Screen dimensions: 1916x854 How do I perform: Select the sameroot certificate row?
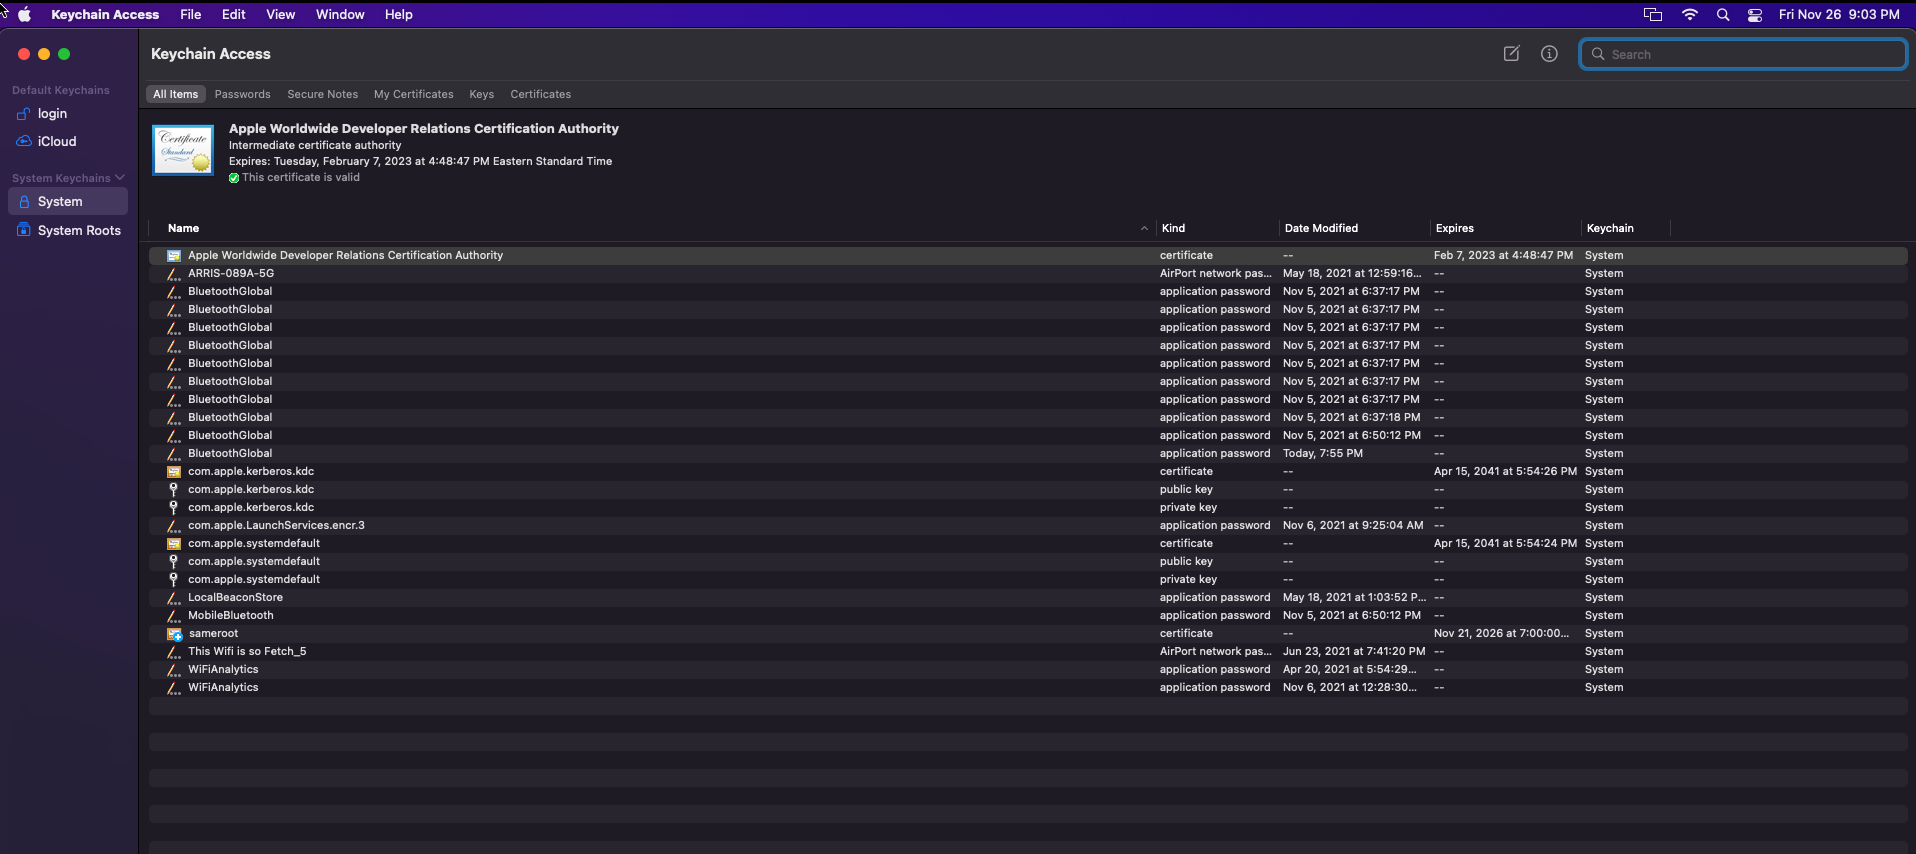pos(1028,634)
